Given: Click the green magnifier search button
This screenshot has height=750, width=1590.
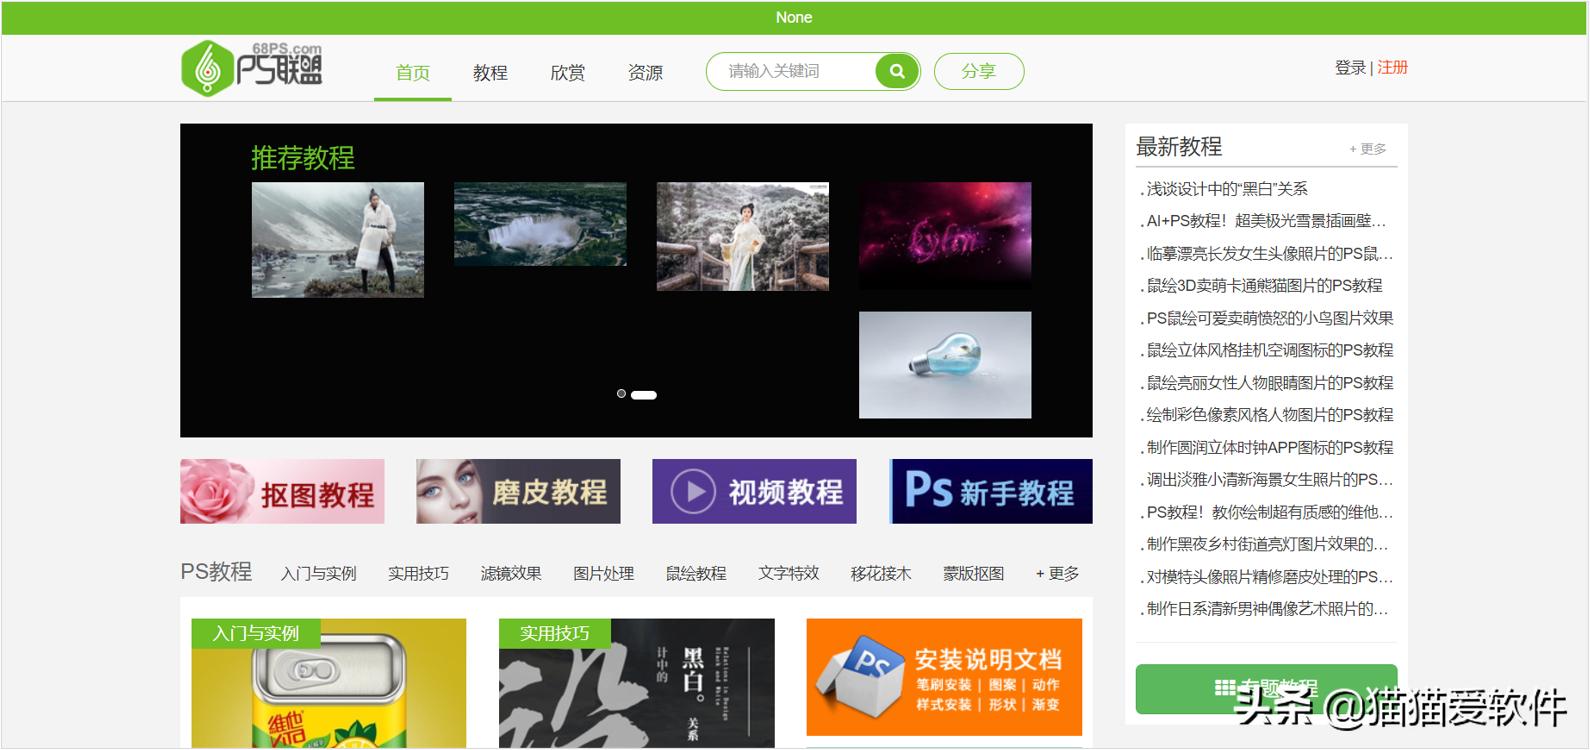Looking at the screenshot, I should [x=897, y=71].
